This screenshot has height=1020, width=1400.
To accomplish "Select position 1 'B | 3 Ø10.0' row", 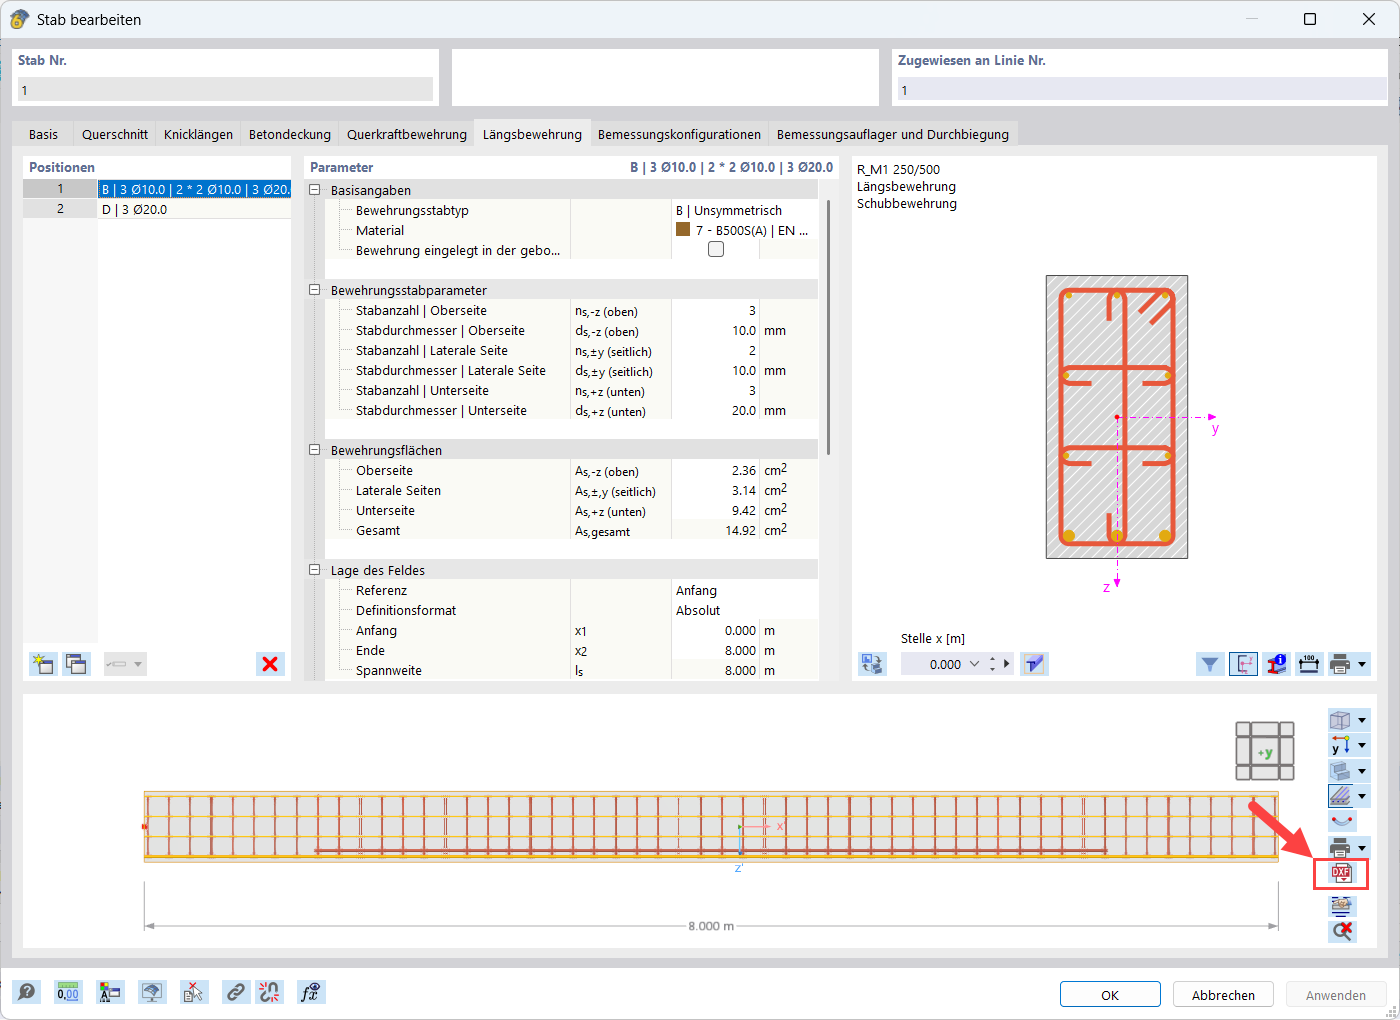I will 157,189.
